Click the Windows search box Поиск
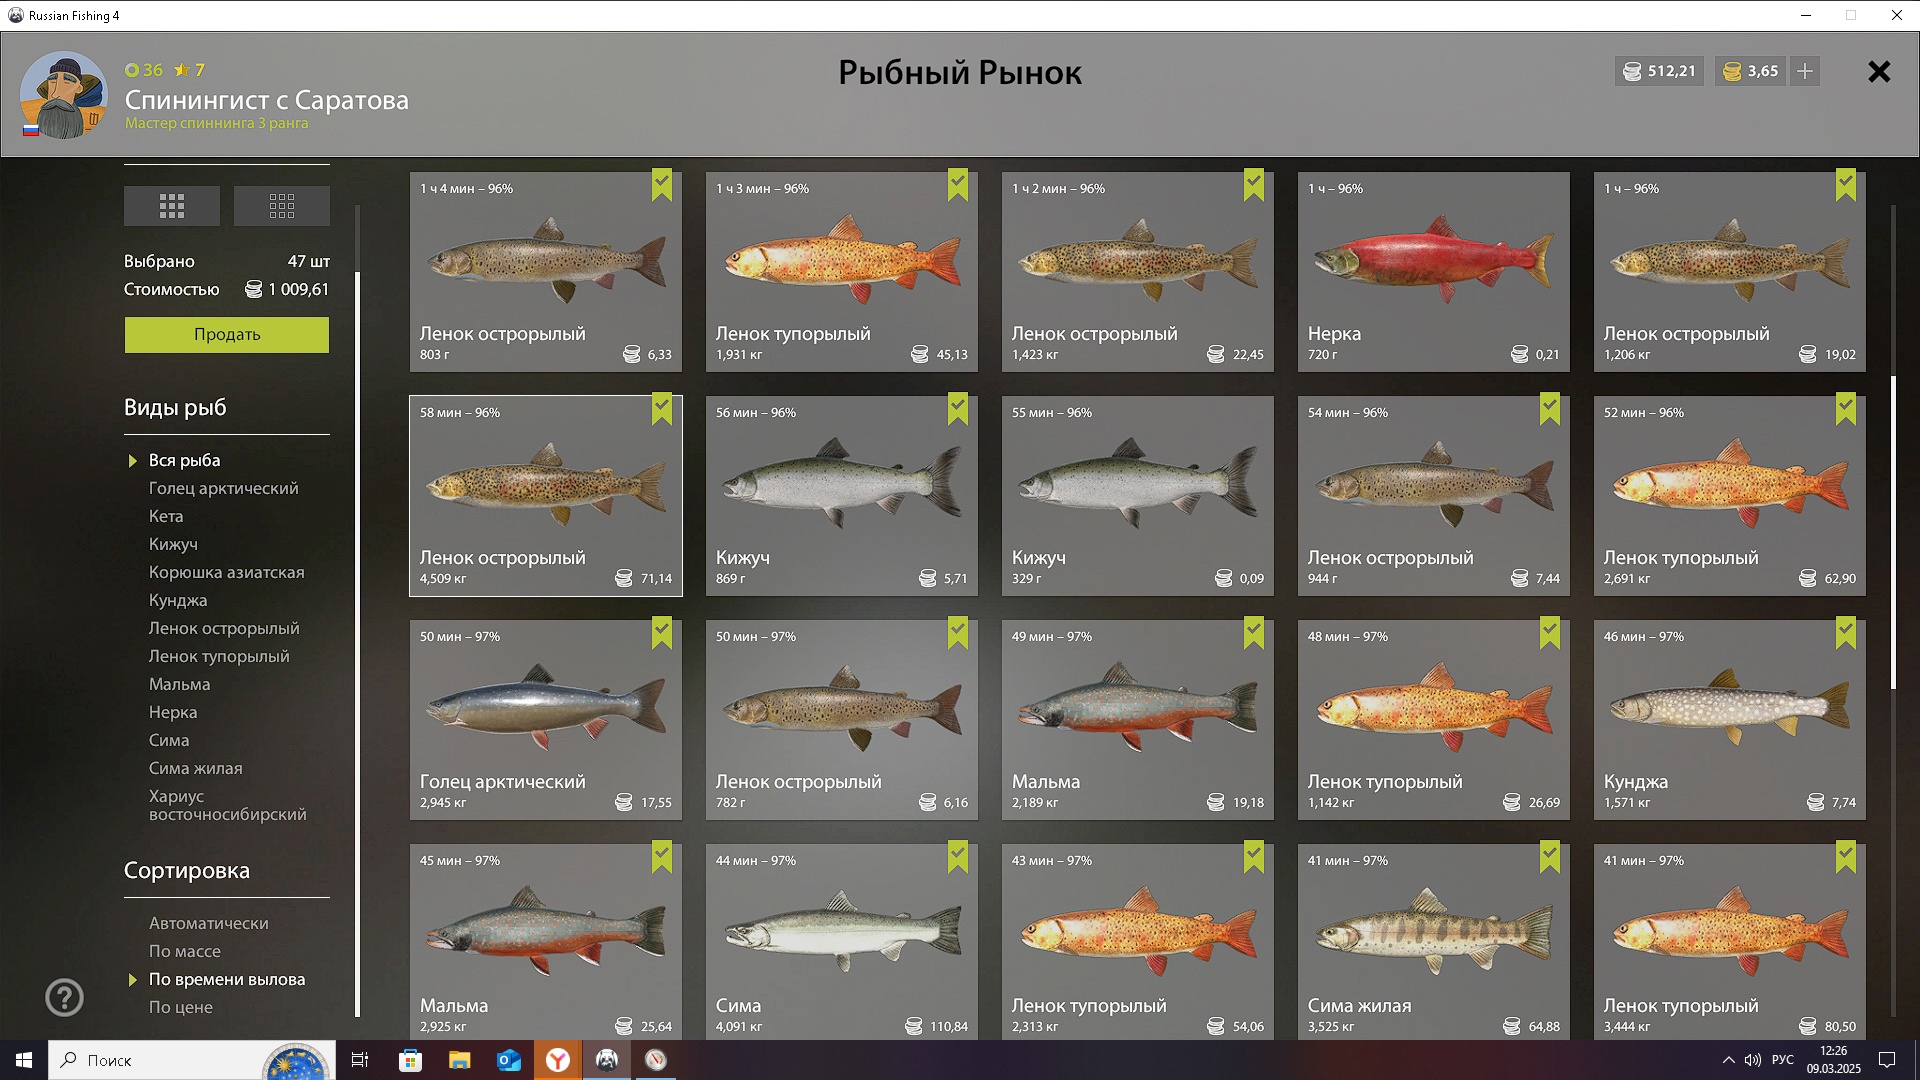The height and width of the screenshot is (1080, 1920). tap(190, 1060)
